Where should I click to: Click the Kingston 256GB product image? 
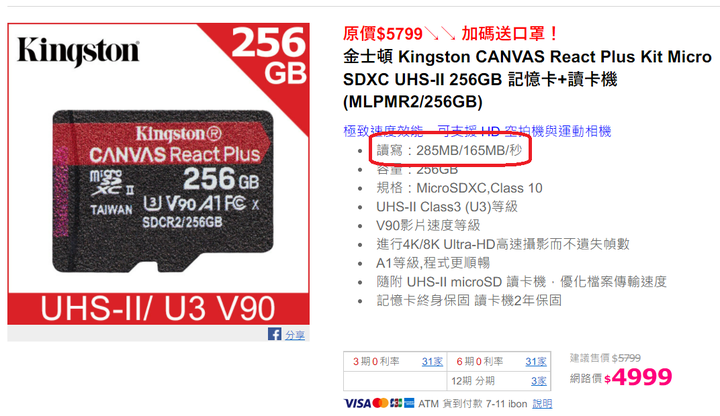coord(158,174)
